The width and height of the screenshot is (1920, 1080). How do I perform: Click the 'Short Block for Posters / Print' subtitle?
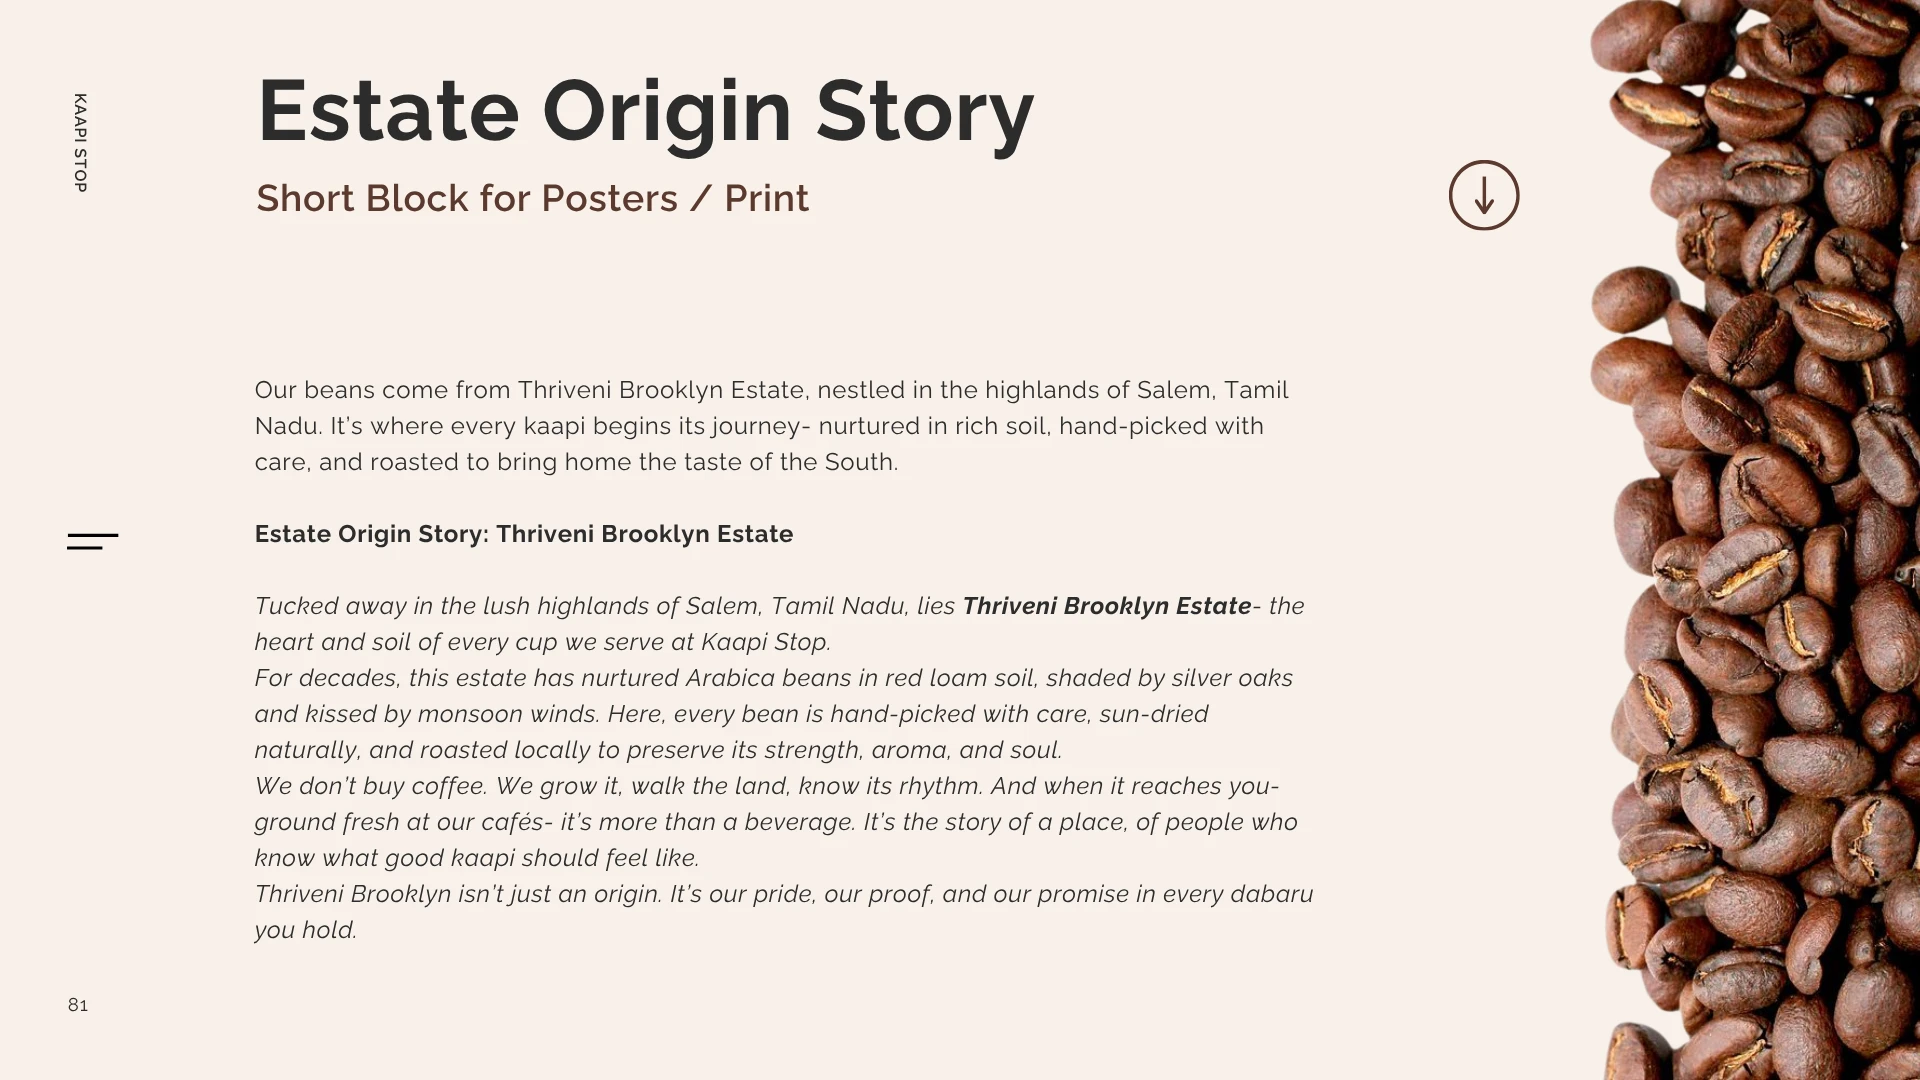[532, 199]
